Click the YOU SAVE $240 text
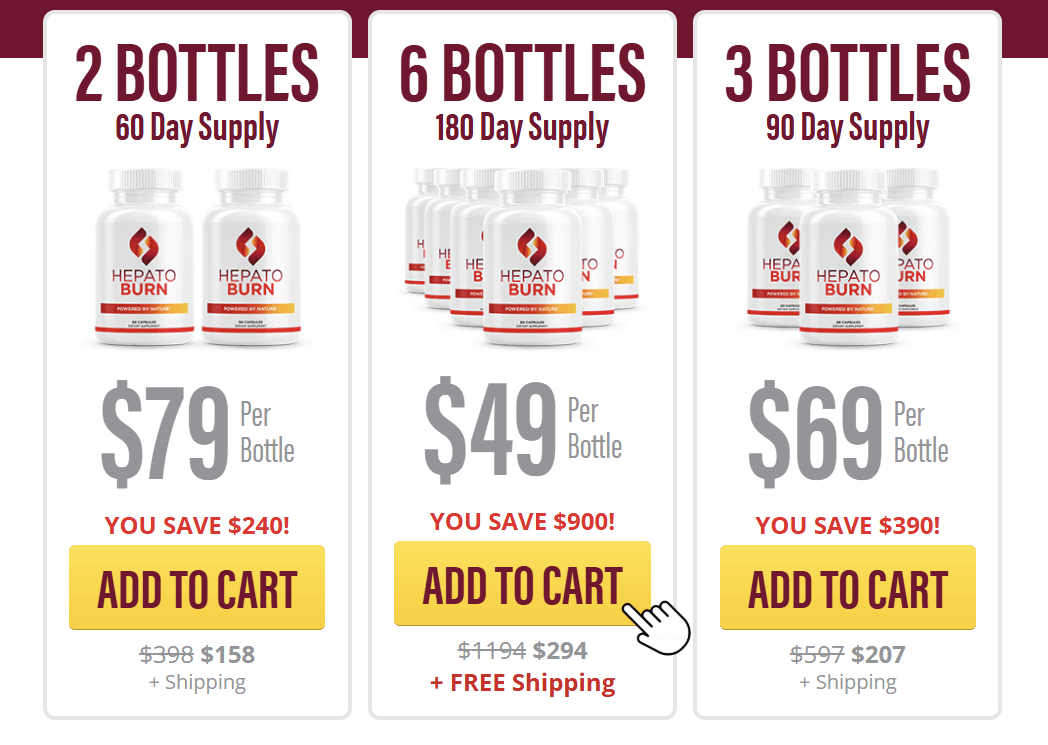The image size is (1048, 745). [x=197, y=525]
